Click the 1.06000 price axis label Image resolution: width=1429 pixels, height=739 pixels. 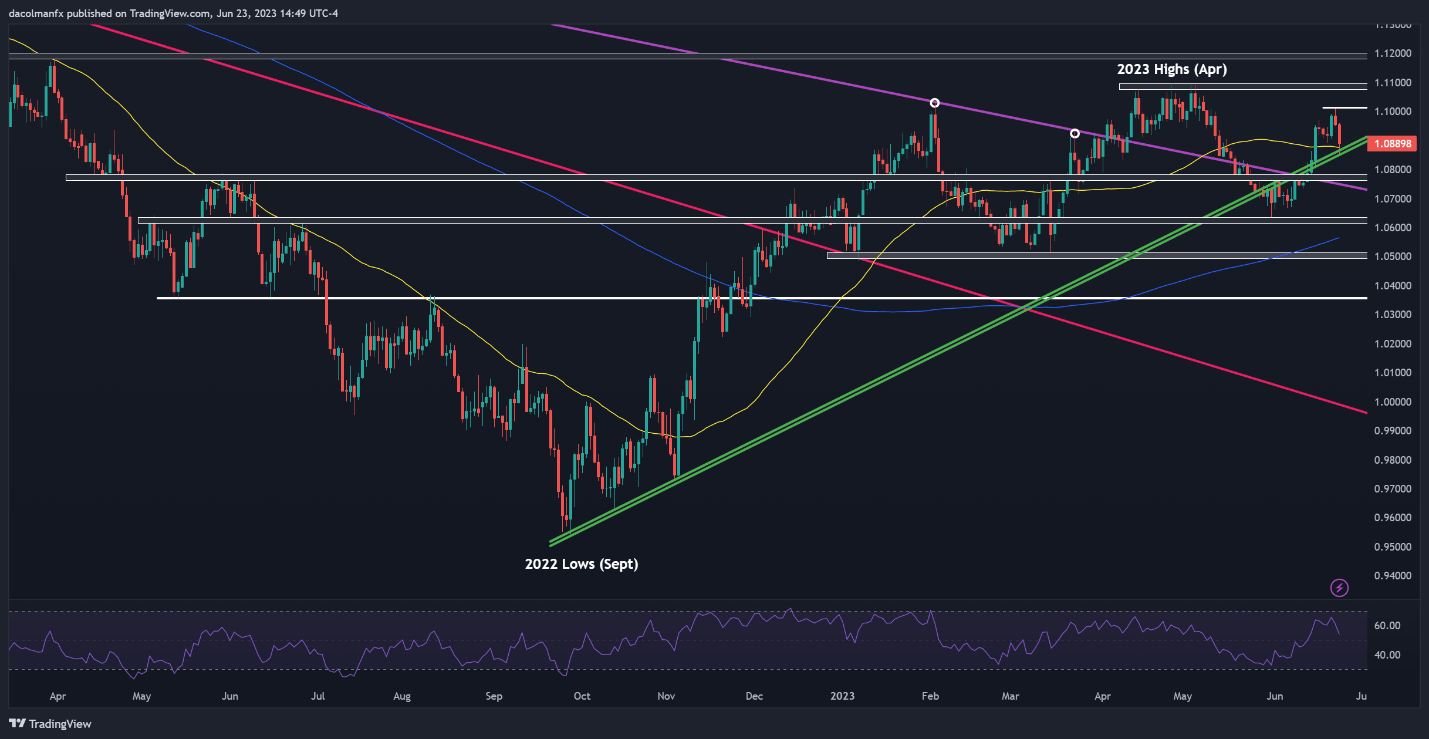pos(1391,228)
